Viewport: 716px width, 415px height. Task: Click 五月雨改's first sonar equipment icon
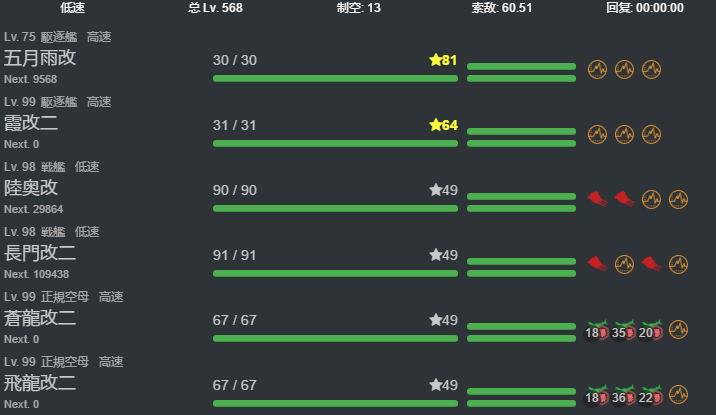click(597, 69)
